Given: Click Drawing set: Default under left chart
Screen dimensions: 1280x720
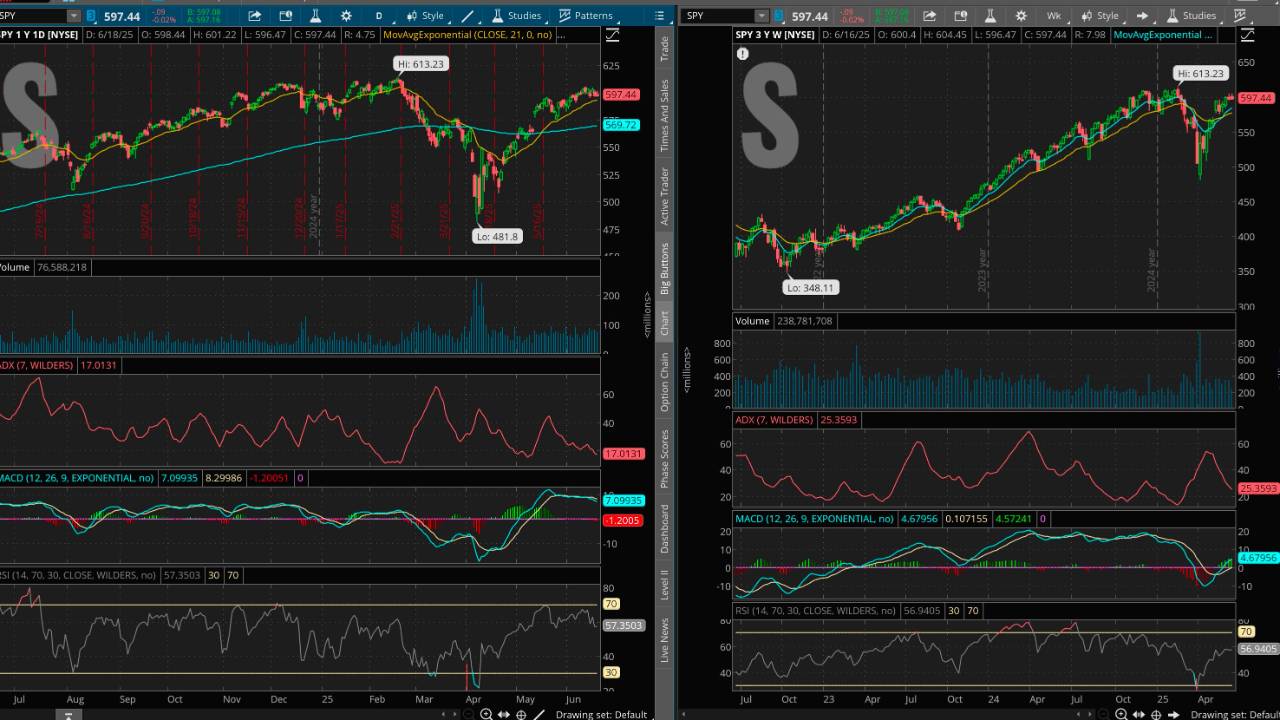Looking at the screenshot, I should click(x=602, y=714).
